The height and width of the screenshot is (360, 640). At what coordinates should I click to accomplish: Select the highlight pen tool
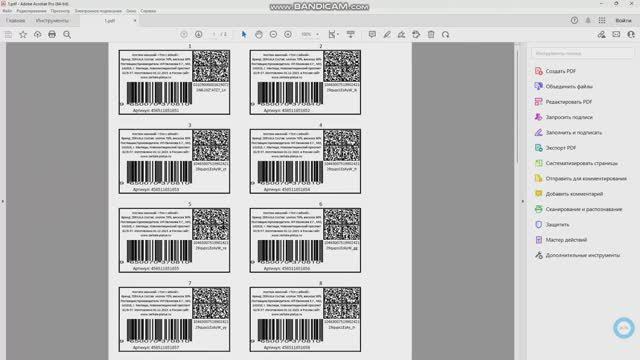tap(387, 35)
